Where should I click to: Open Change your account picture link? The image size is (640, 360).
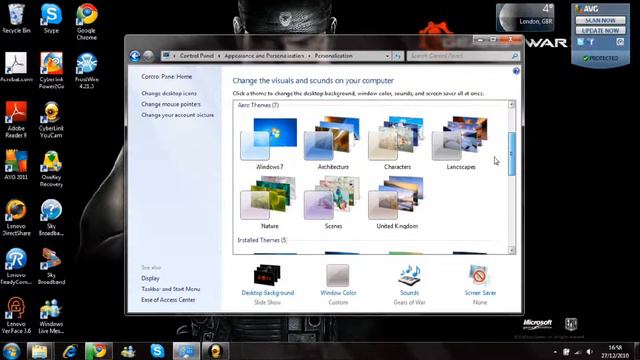178,115
